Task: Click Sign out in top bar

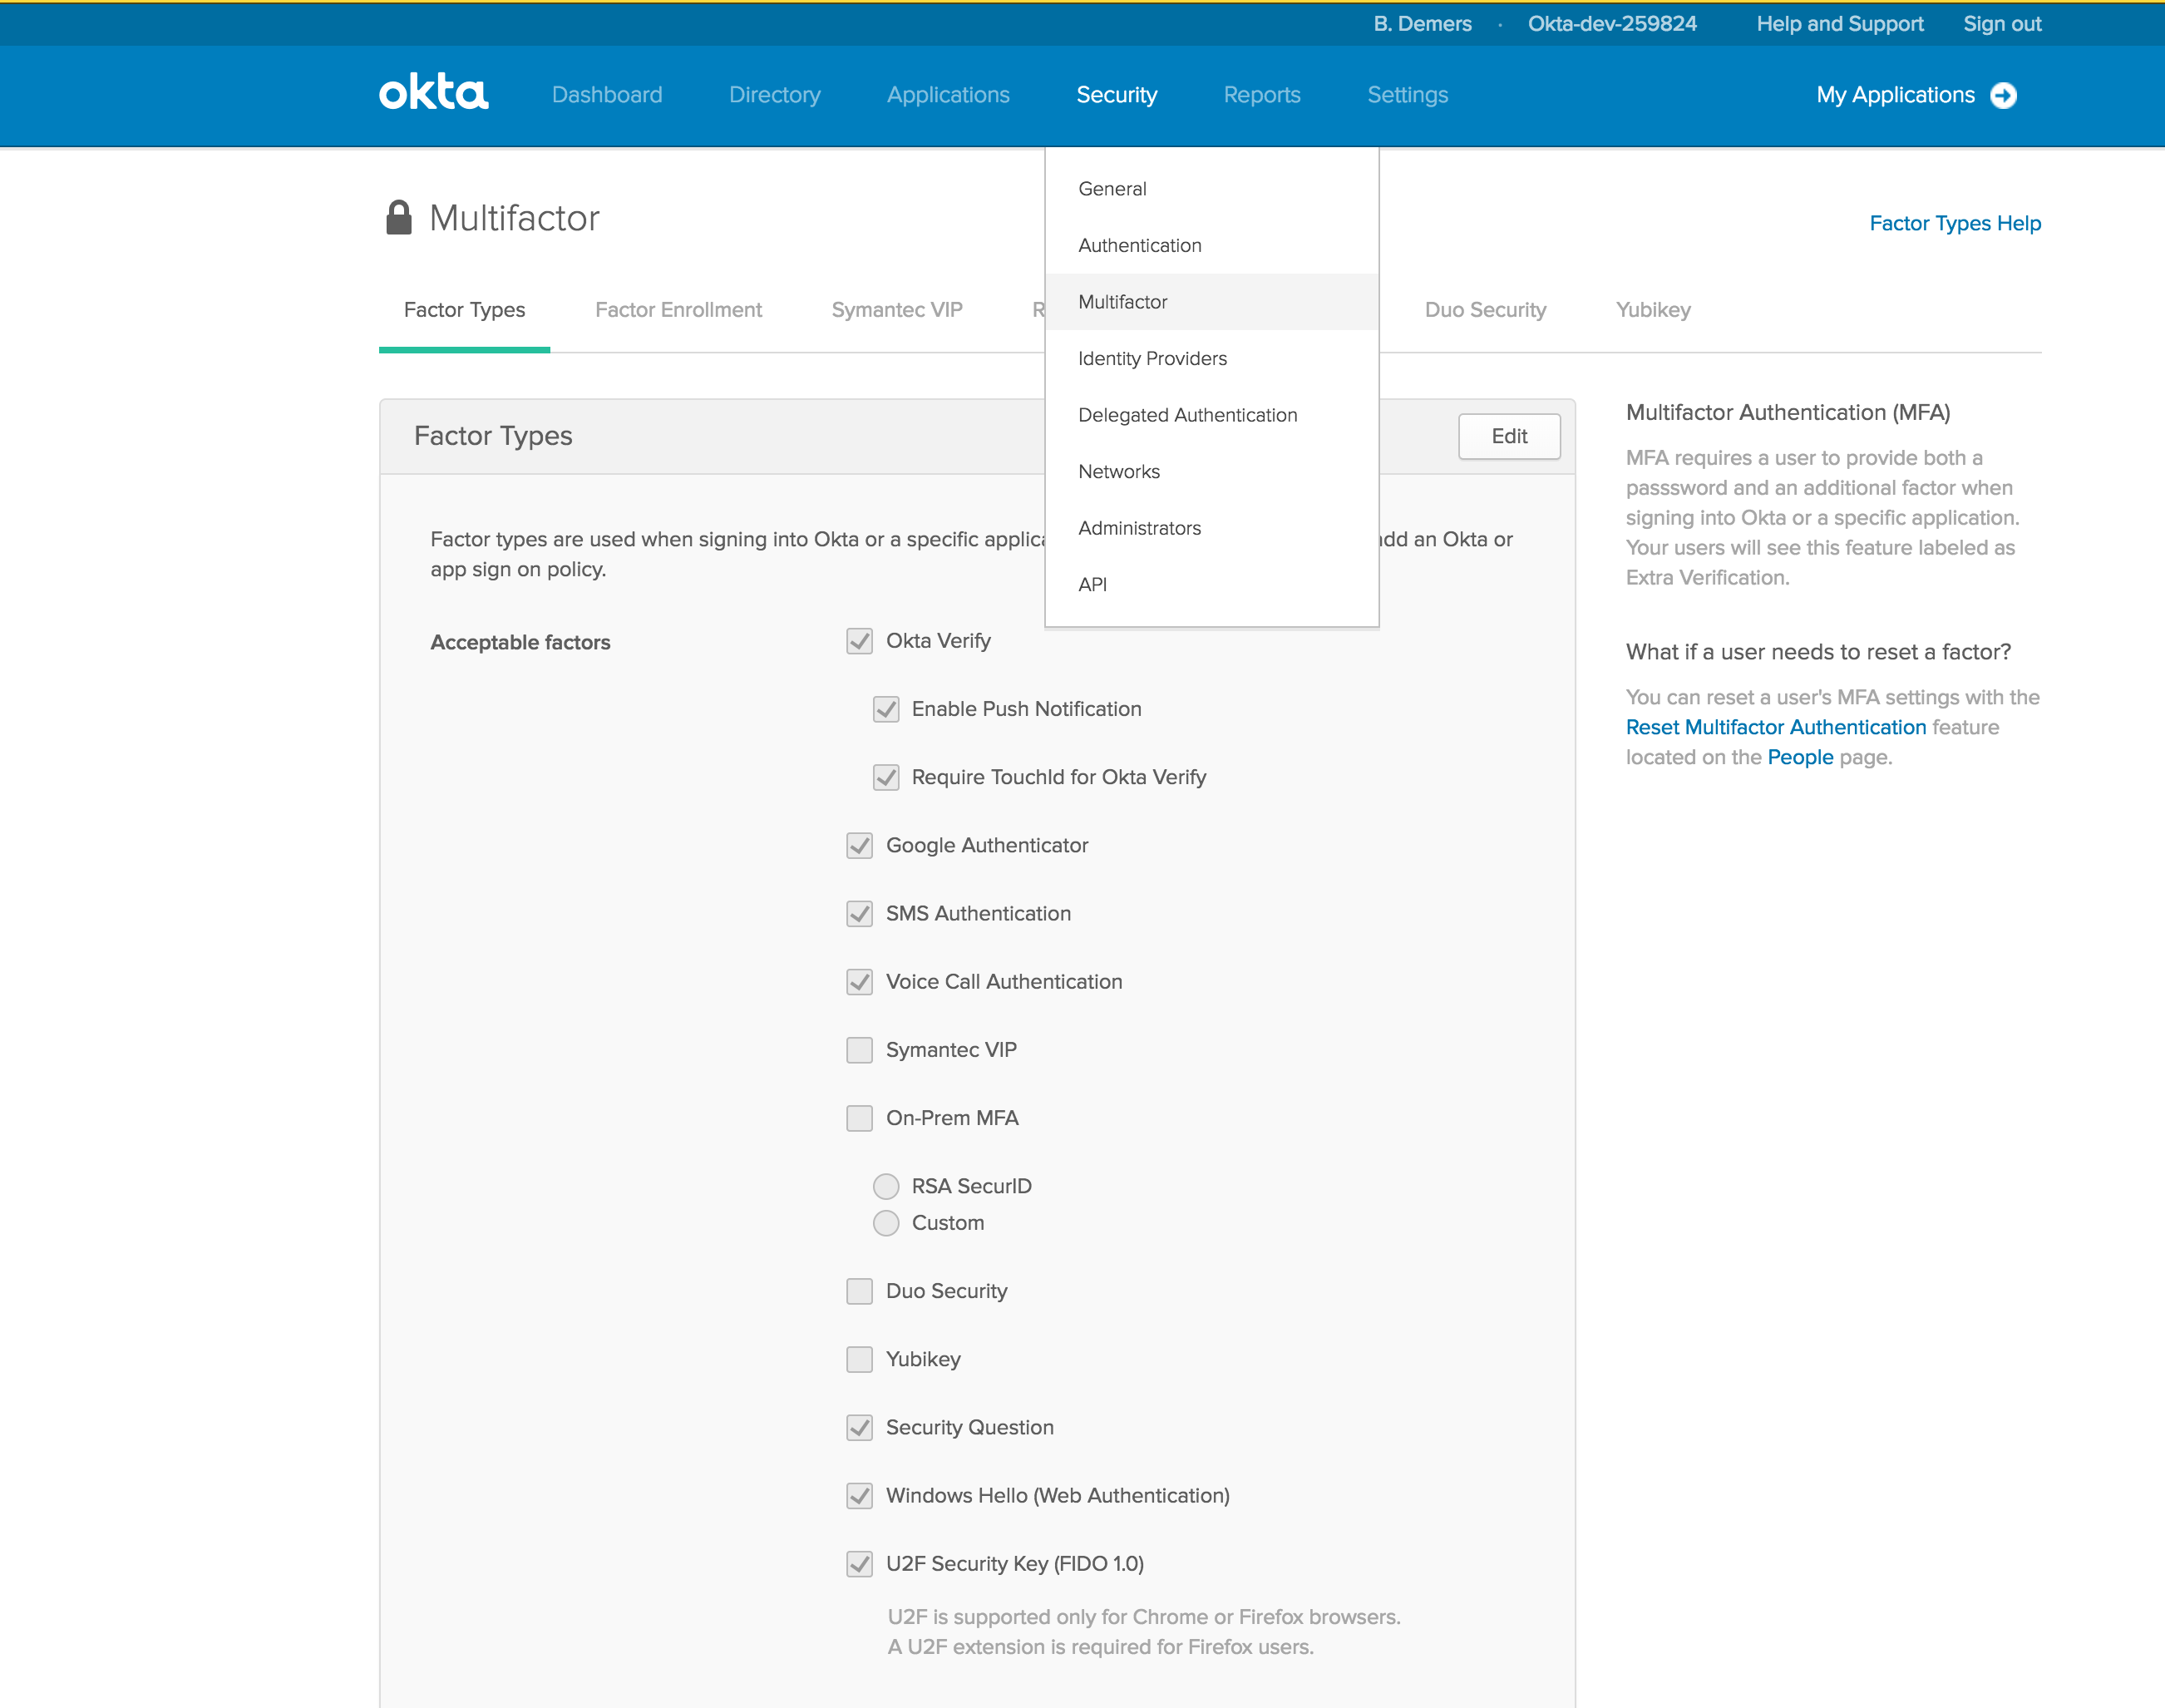Action: pyautogui.click(x=2001, y=24)
